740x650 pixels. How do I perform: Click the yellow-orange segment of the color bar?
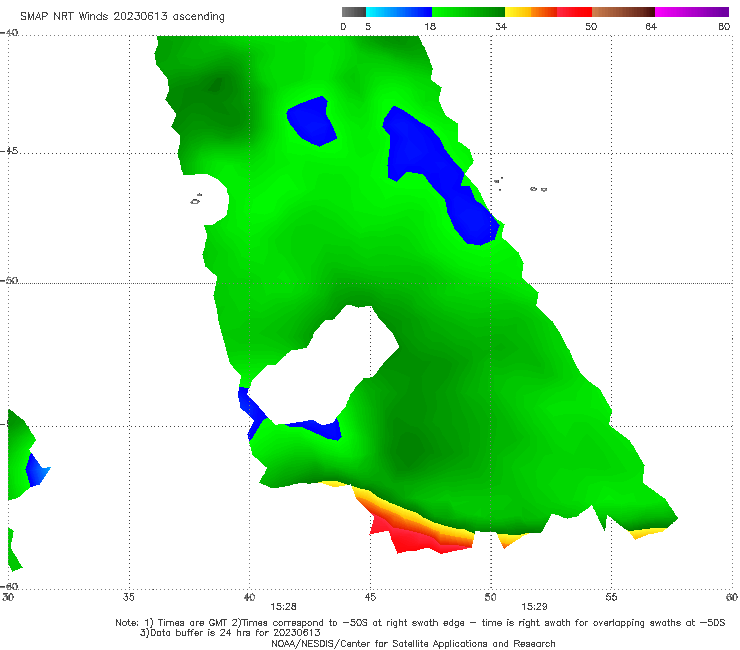pyautogui.click(x=530, y=12)
